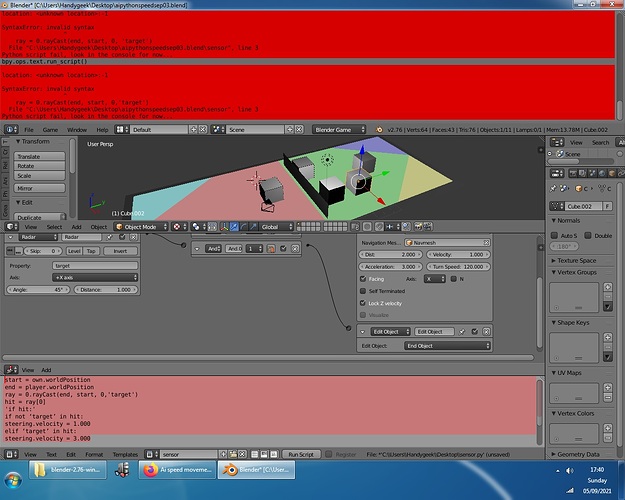Image resolution: width=625 pixels, height=500 pixels.
Task: Remove the Edit Object actuator with X icon
Action: tap(486, 332)
